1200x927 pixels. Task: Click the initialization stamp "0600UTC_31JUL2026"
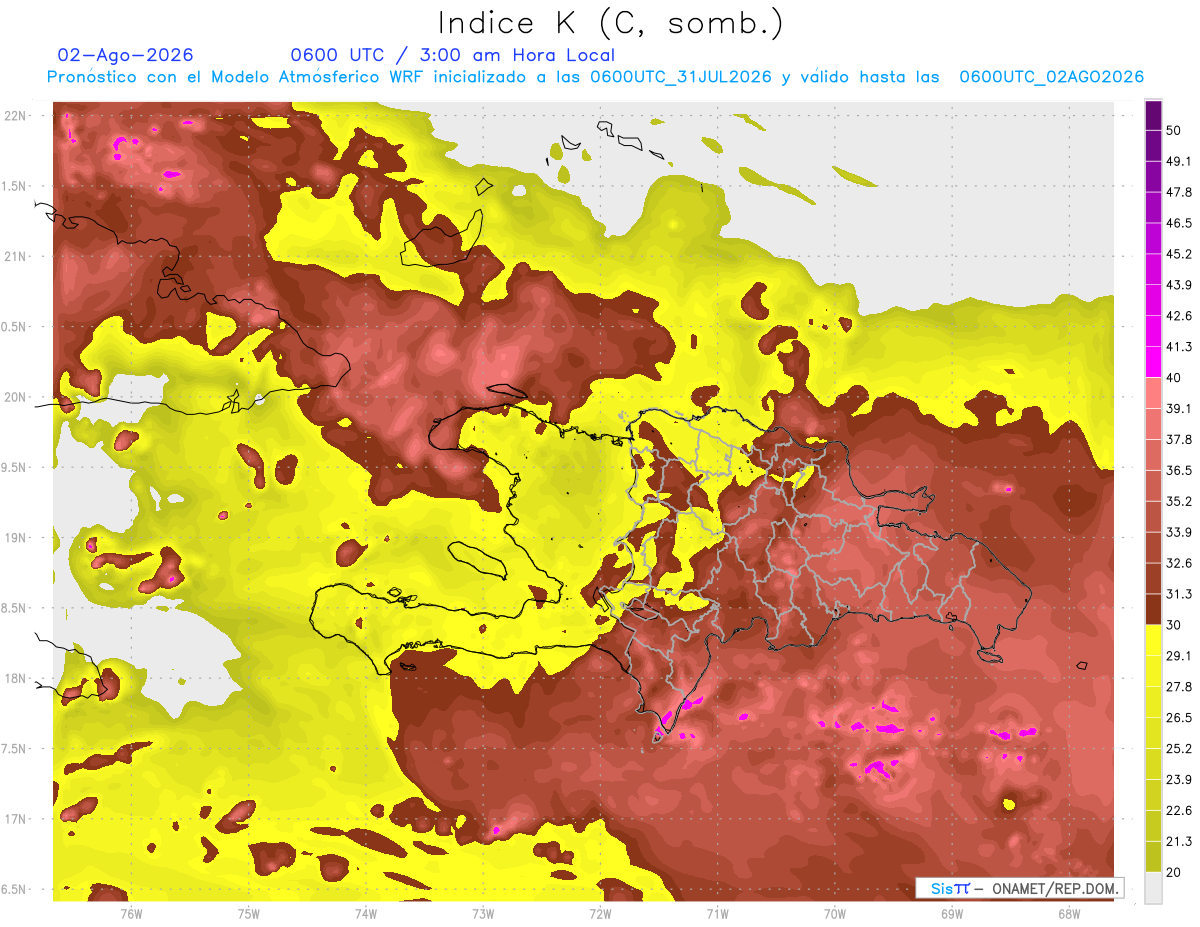pyautogui.click(x=680, y=77)
